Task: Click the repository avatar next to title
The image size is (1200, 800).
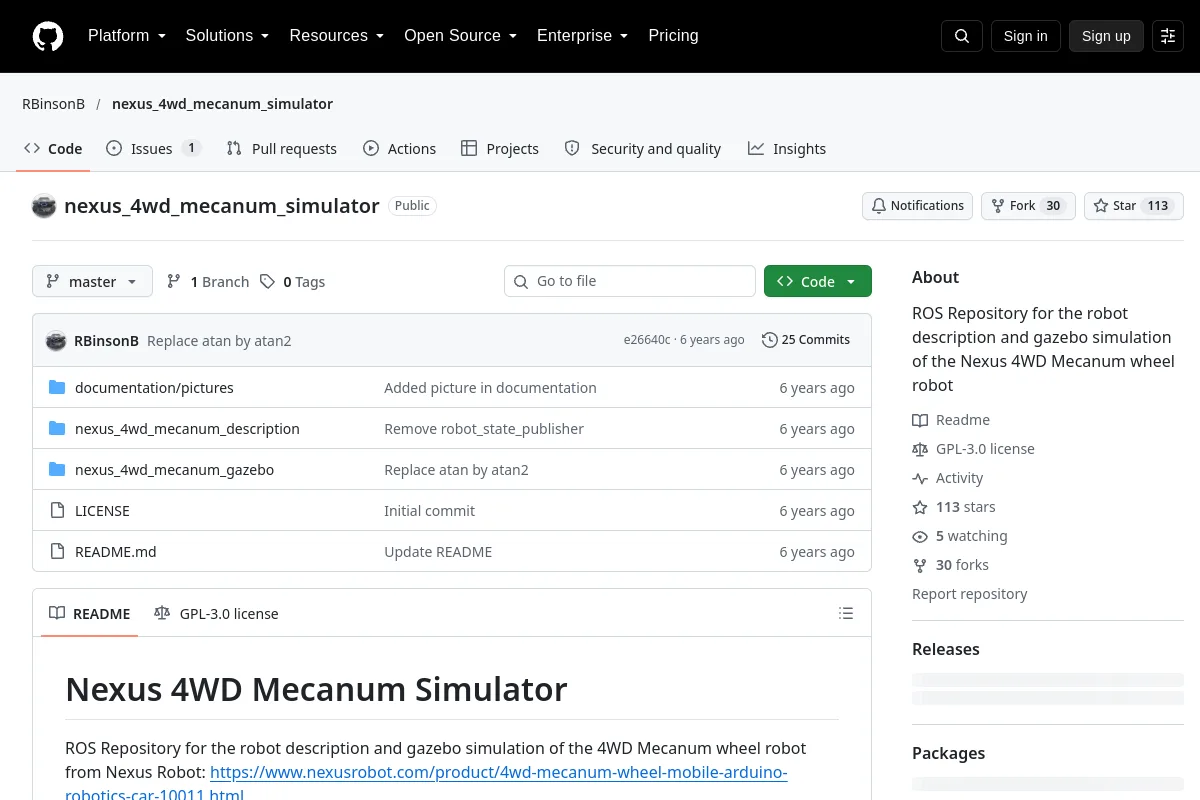Action: (44, 206)
